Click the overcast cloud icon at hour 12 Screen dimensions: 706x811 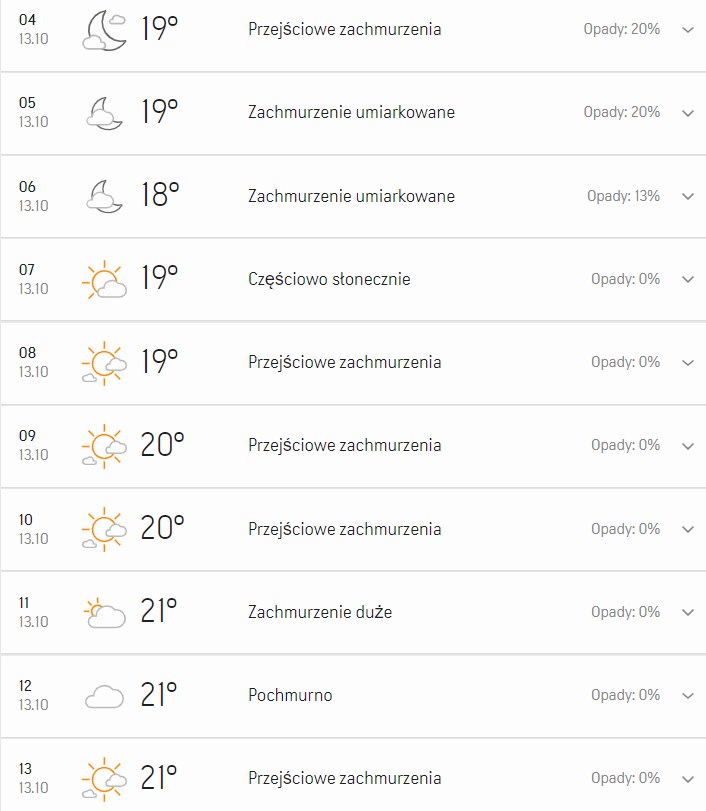coord(104,696)
